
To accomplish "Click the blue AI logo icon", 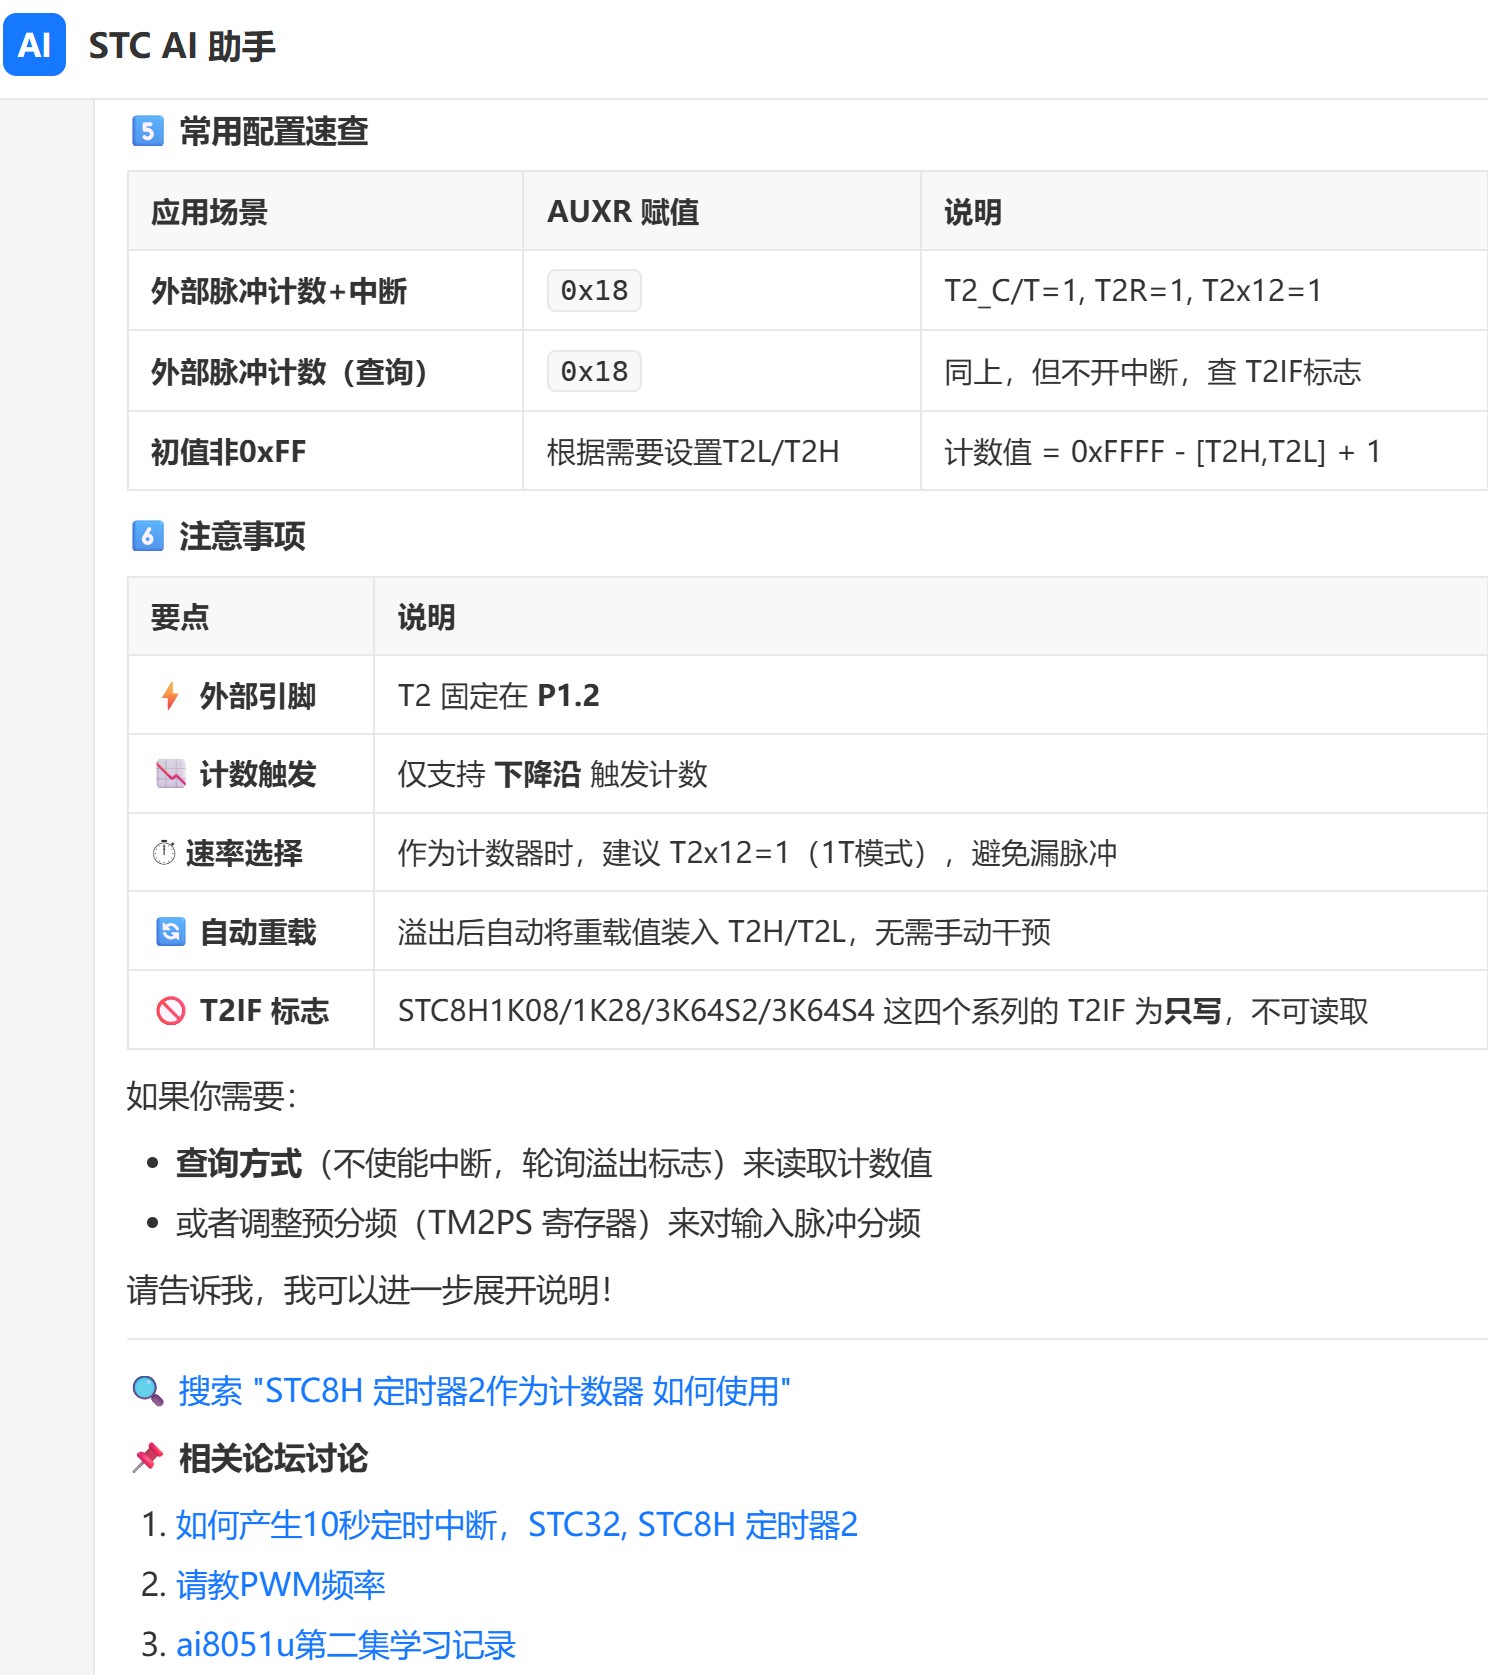I will (35, 45).
